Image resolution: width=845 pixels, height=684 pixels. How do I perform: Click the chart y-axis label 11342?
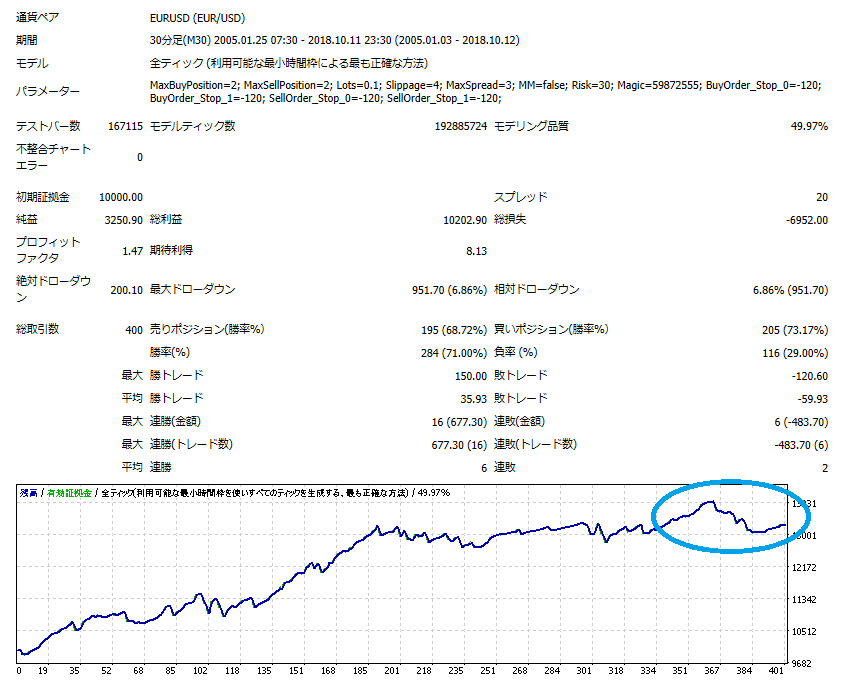coord(805,600)
